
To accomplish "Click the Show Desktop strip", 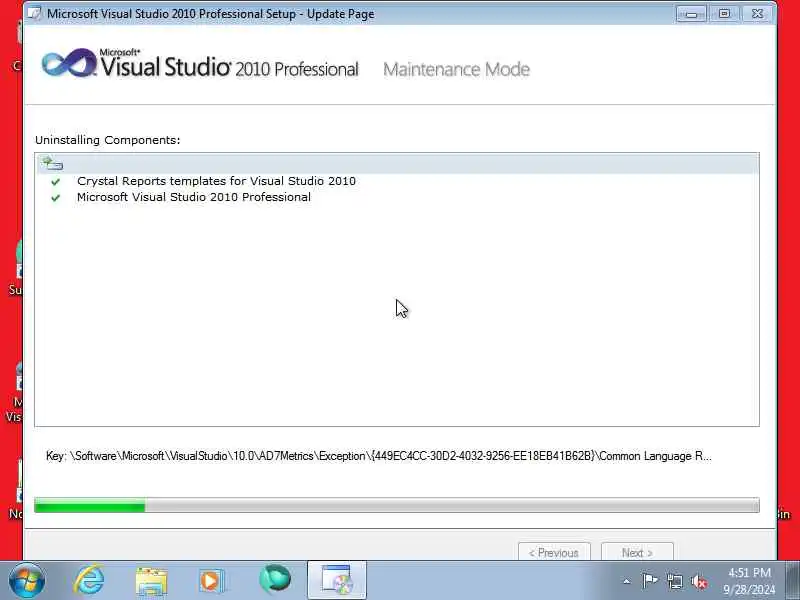I will [793, 581].
